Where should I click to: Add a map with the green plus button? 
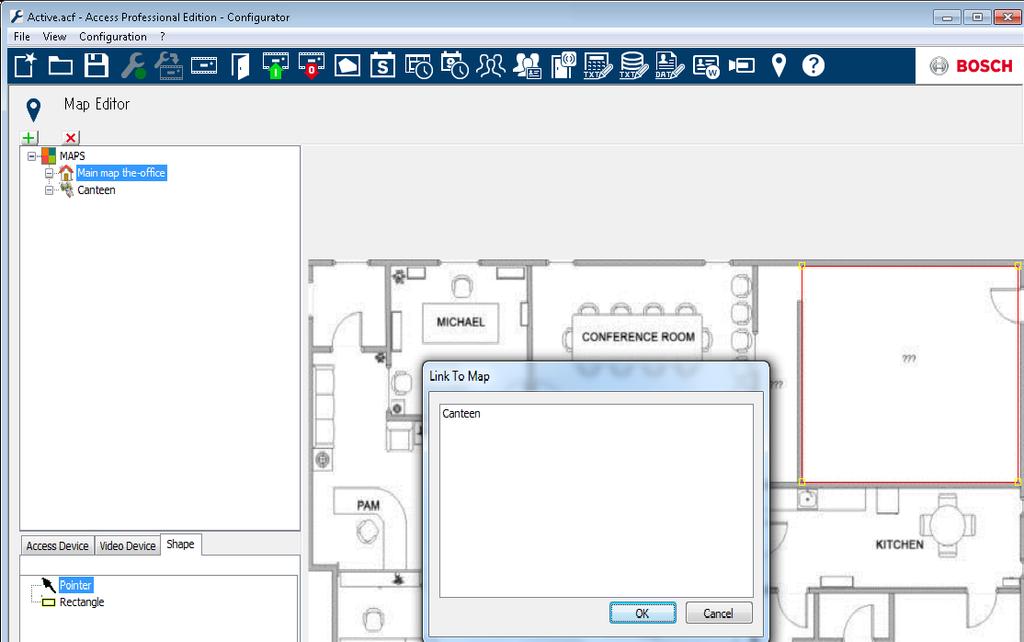(29, 137)
